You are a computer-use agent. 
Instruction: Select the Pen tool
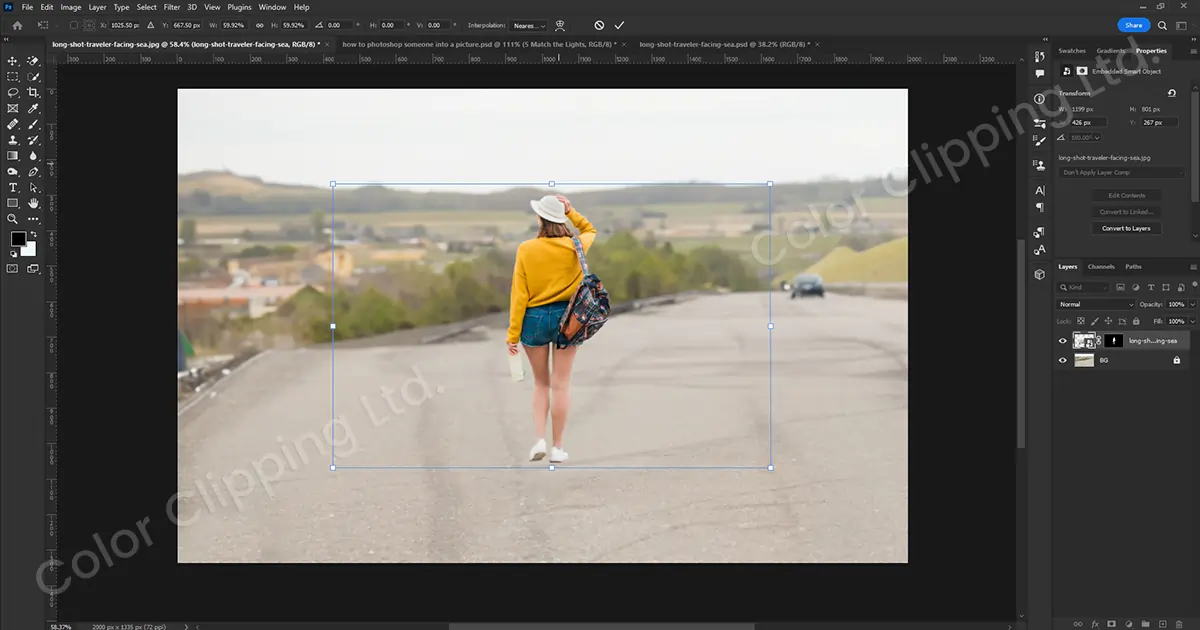pyautogui.click(x=33, y=171)
